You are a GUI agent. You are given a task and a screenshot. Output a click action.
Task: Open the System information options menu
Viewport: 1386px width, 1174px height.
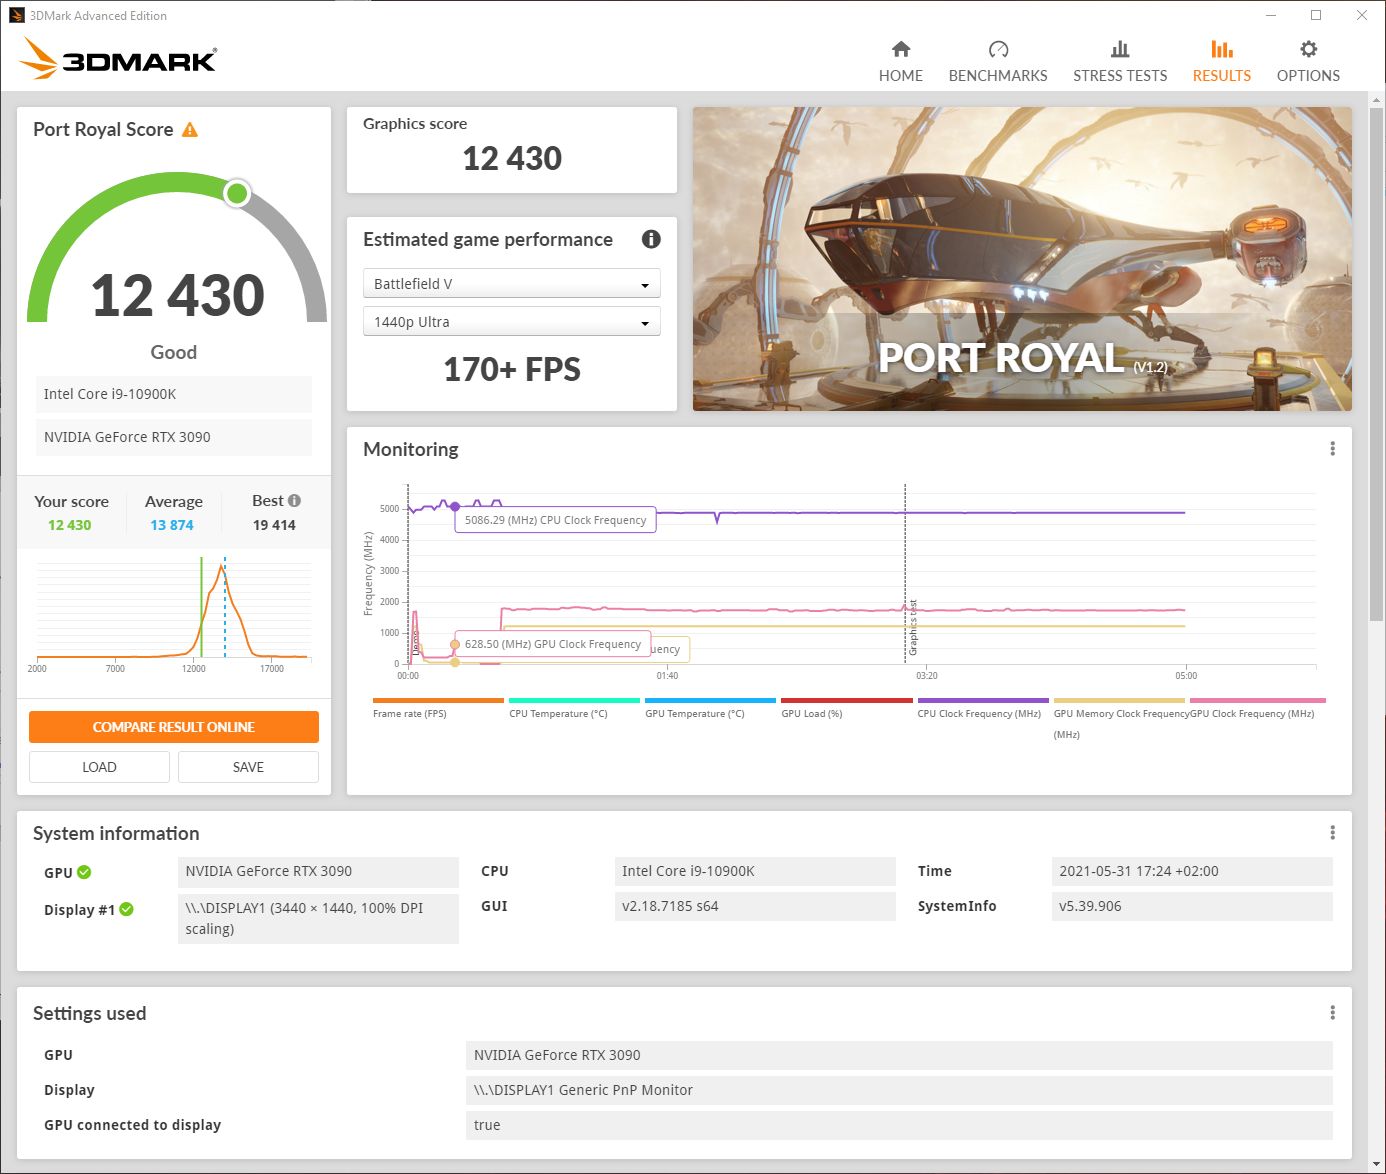pos(1332,833)
